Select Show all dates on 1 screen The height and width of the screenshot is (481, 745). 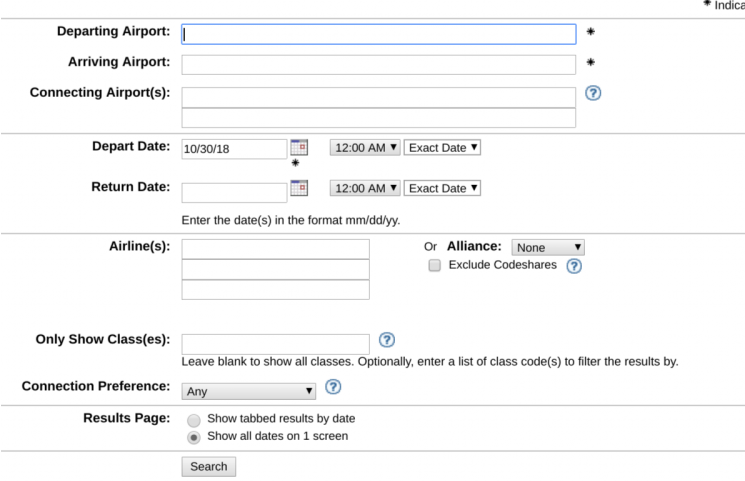click(x=194, y=437)
